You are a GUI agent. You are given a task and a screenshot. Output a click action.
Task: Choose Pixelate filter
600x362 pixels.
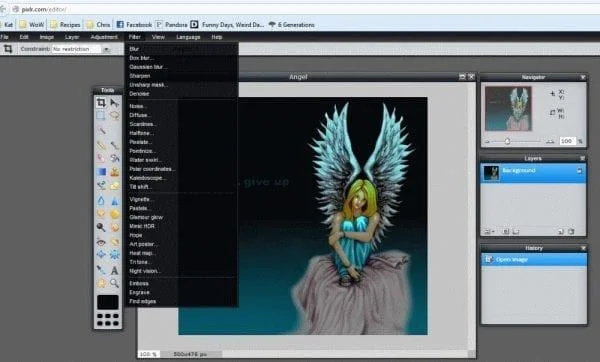pyautogui.click(x=140, y=142)
